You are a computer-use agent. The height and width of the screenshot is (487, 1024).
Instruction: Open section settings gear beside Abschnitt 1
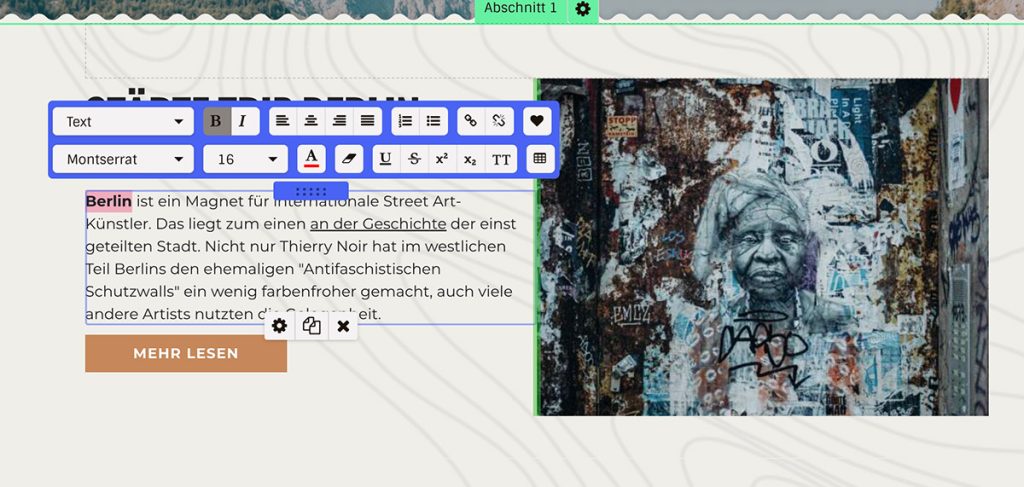583,9
